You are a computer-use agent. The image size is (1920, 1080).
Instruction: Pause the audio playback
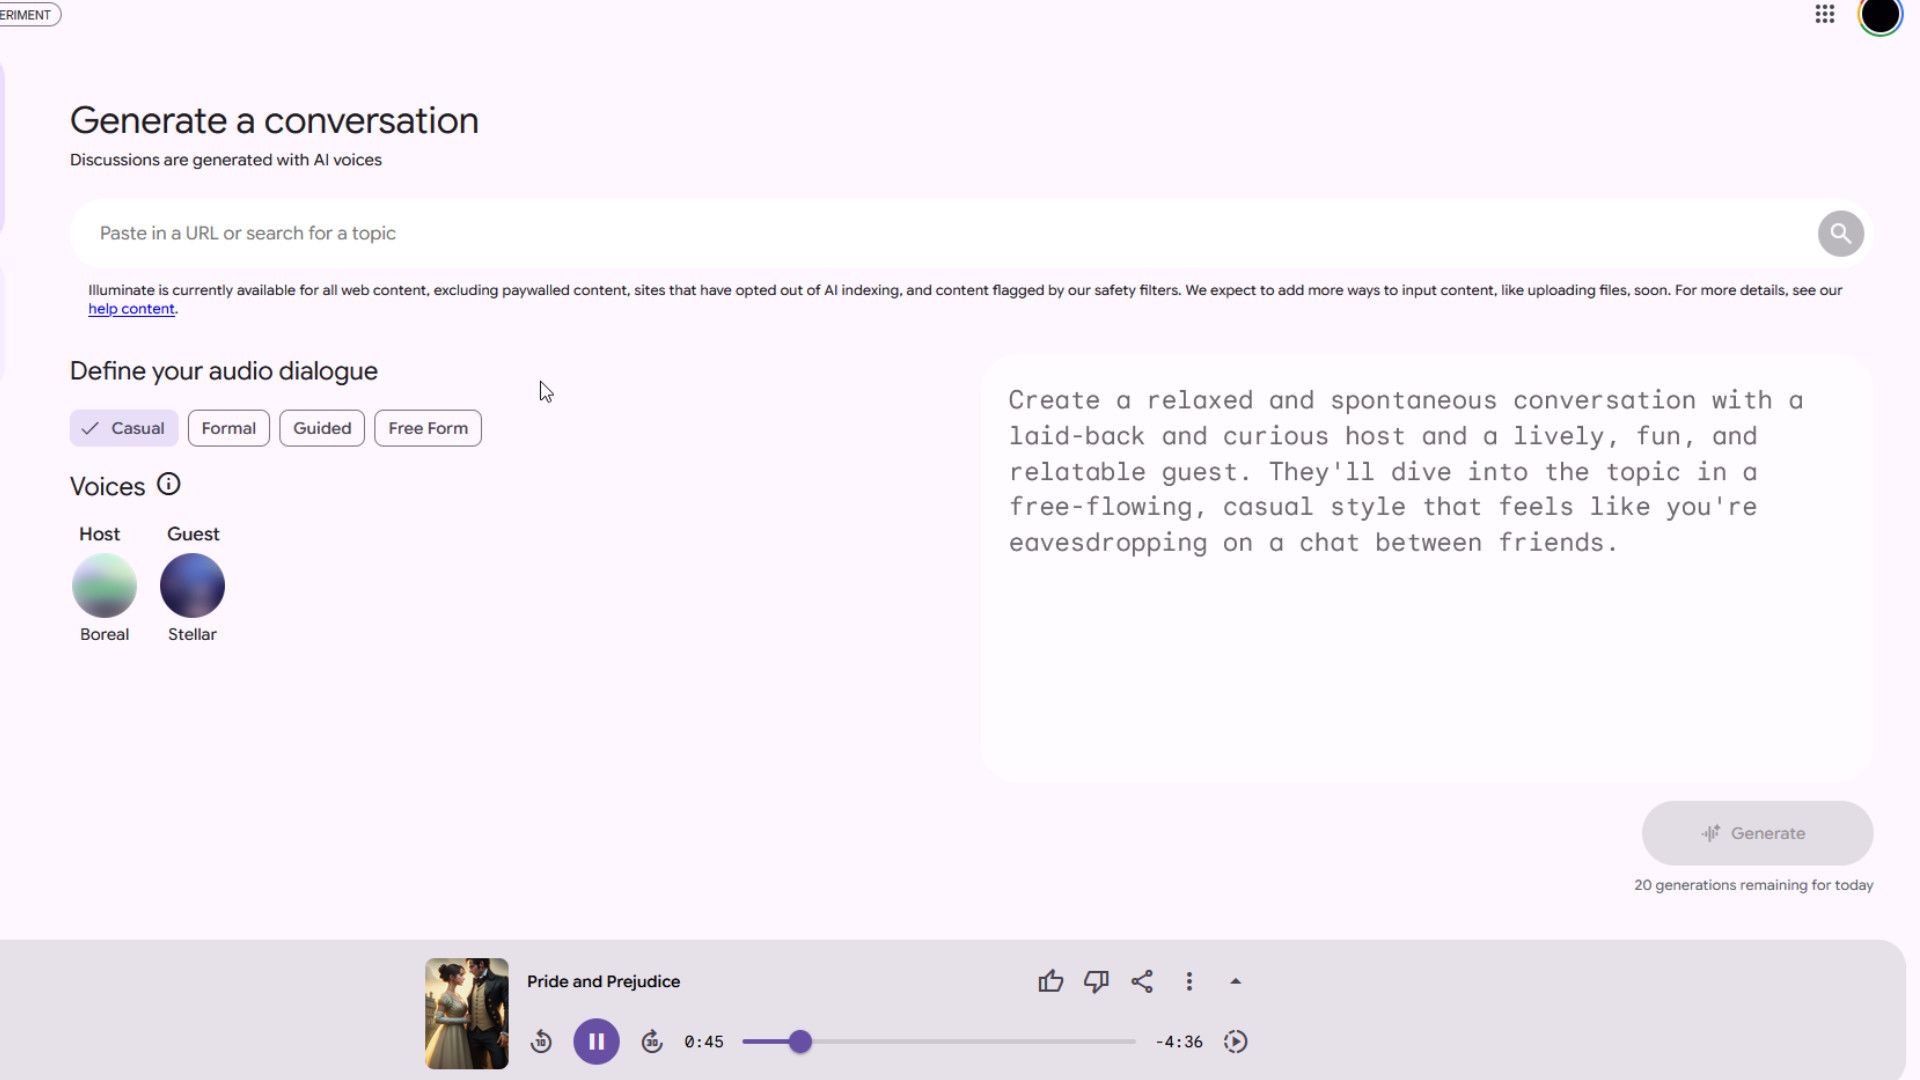pos(596,1041)
